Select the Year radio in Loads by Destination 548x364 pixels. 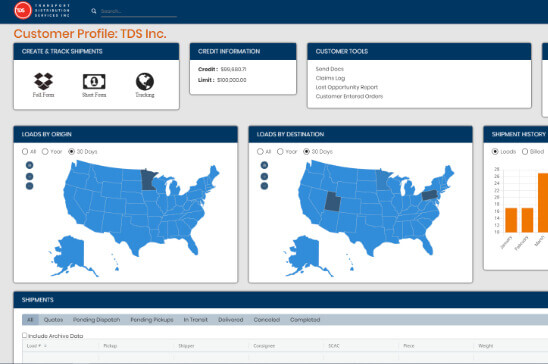tap(280, 152)
